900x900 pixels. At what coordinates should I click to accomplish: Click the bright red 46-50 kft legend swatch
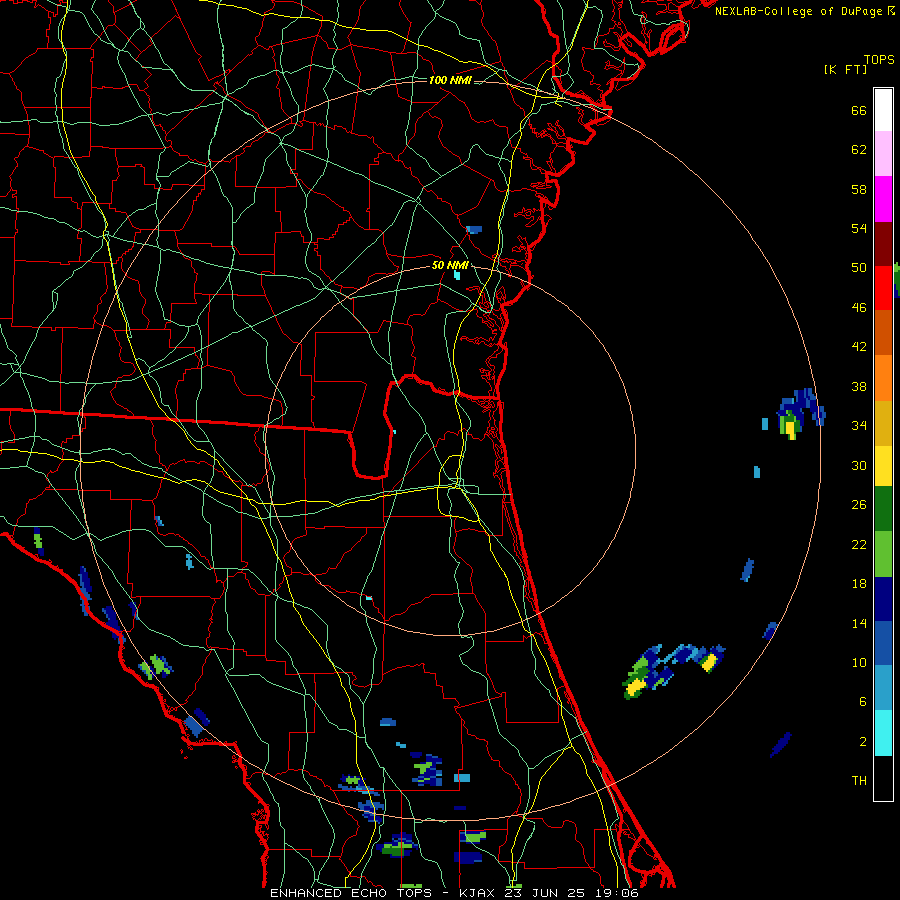coord(883,288)
